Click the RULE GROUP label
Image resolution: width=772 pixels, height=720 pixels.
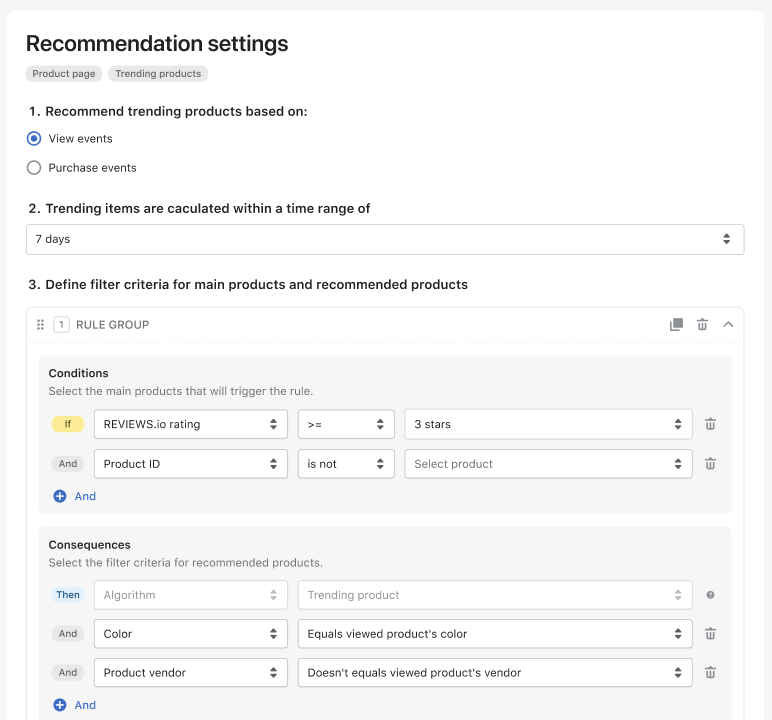tap(112, 325)
